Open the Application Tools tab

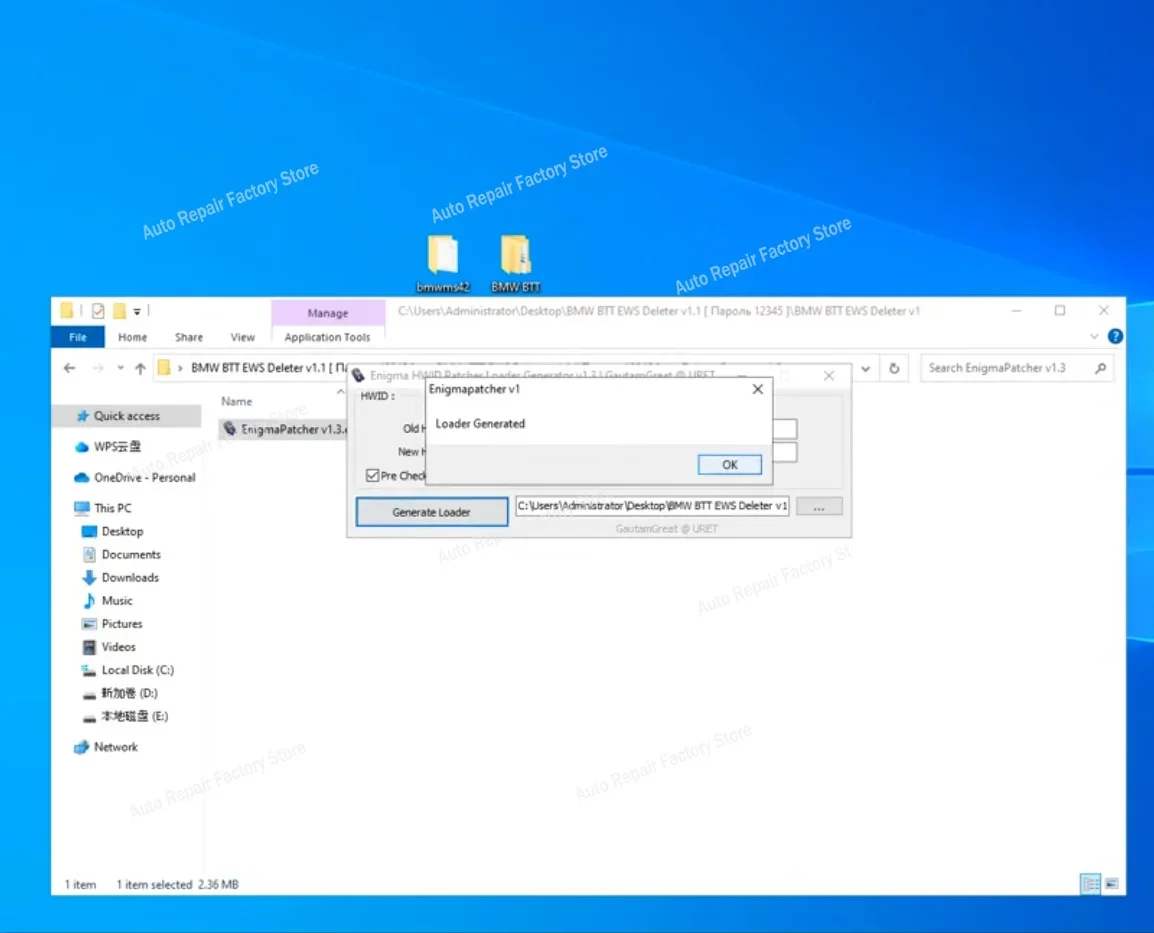coord(327,337)
